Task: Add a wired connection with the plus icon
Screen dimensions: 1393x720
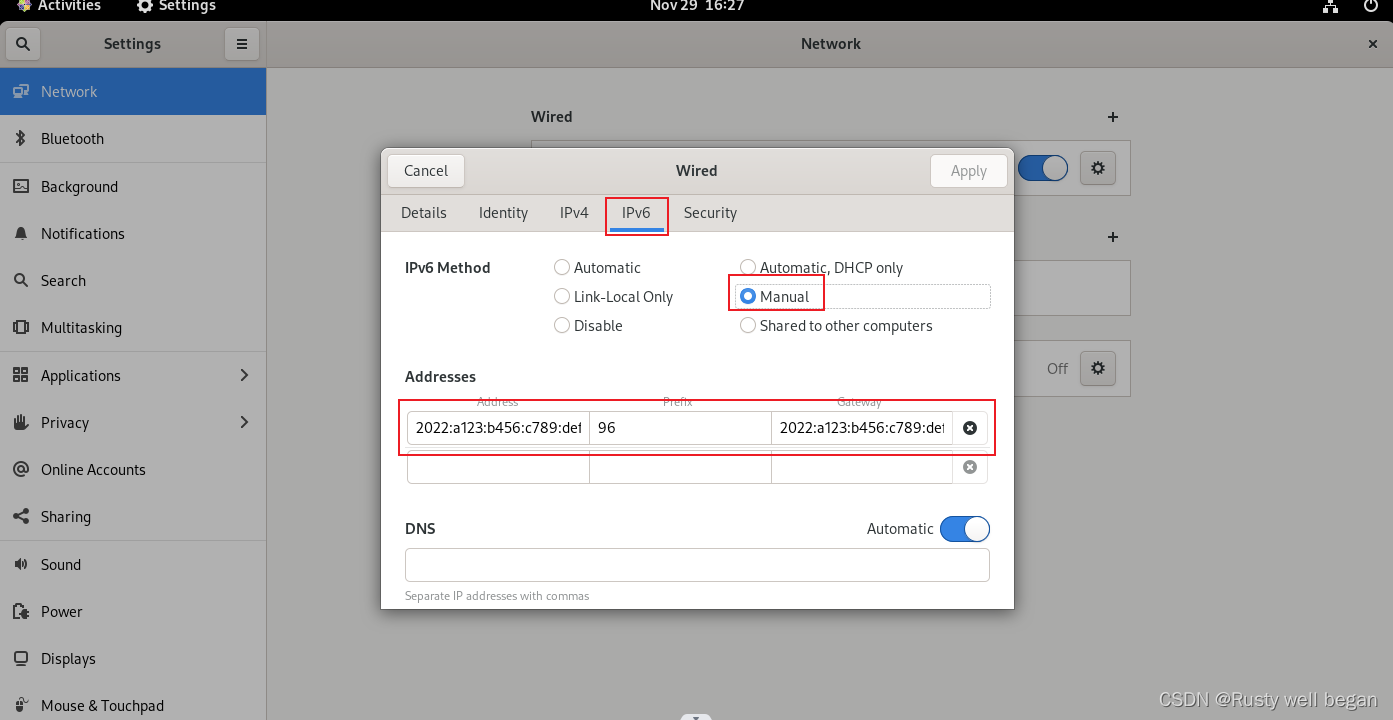Action: pyautogui.click(x=1113, y=117)
